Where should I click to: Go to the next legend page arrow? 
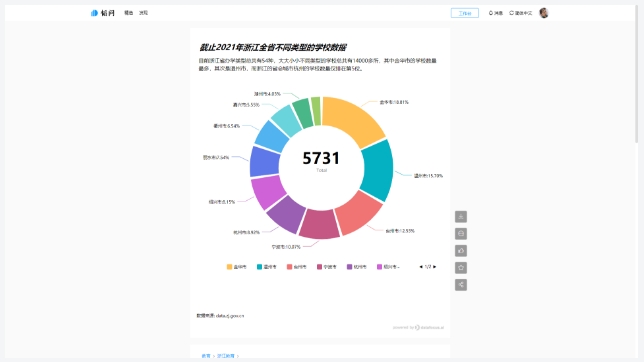435,267
